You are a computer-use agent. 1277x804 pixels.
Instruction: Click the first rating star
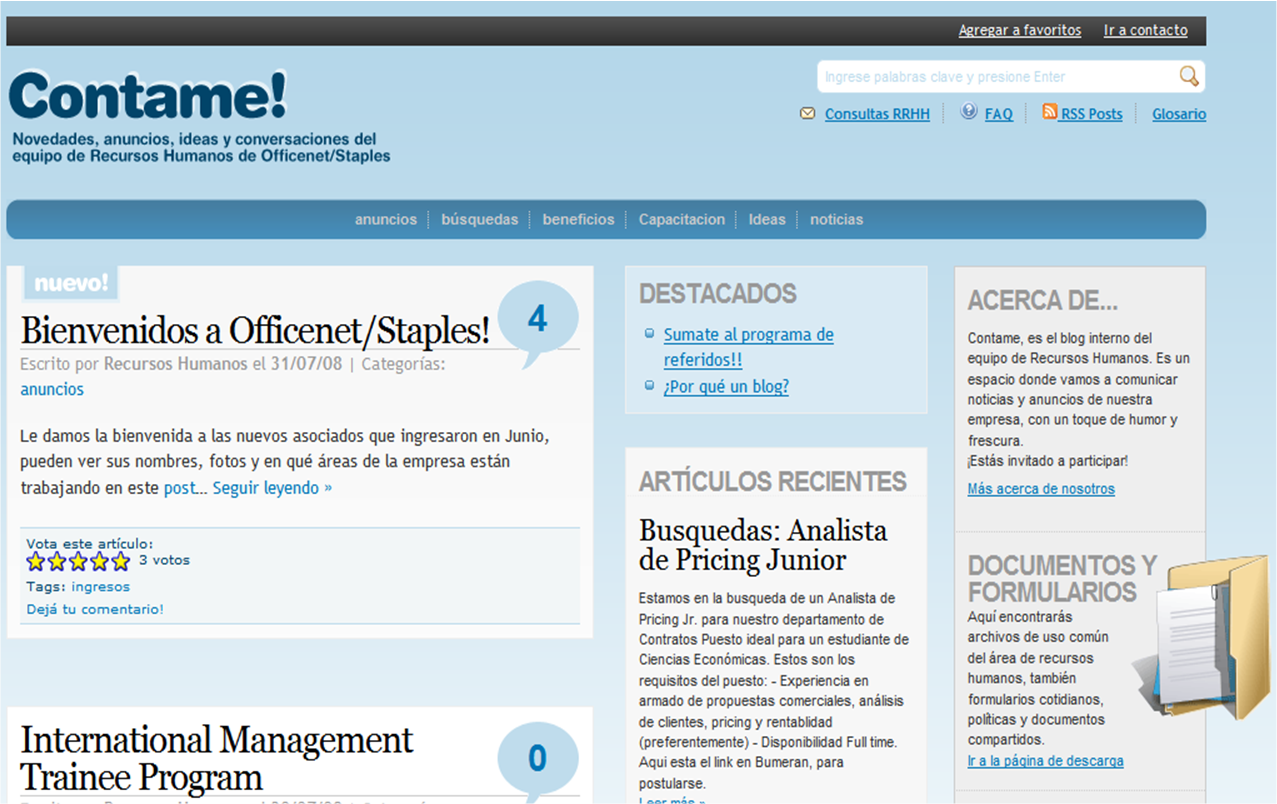(36, 561)
